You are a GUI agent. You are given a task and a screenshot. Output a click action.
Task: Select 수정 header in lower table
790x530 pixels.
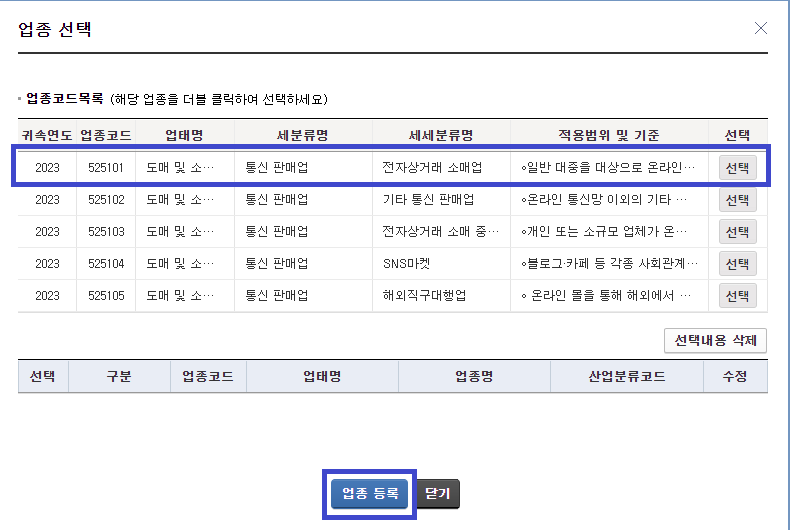(x=735, y=376)
